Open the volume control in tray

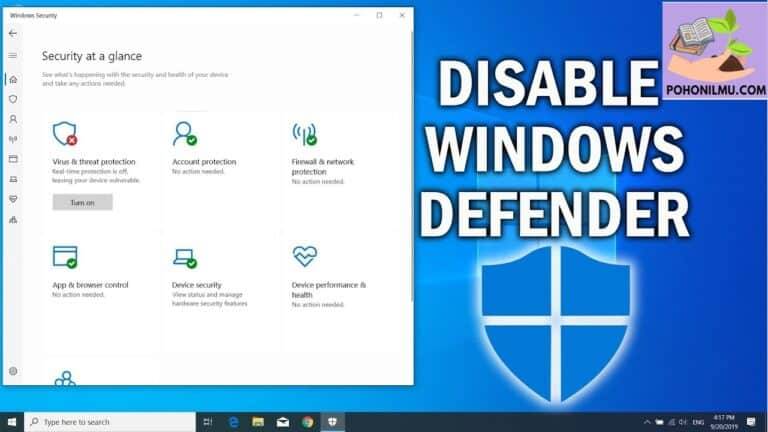click(683, 422)
